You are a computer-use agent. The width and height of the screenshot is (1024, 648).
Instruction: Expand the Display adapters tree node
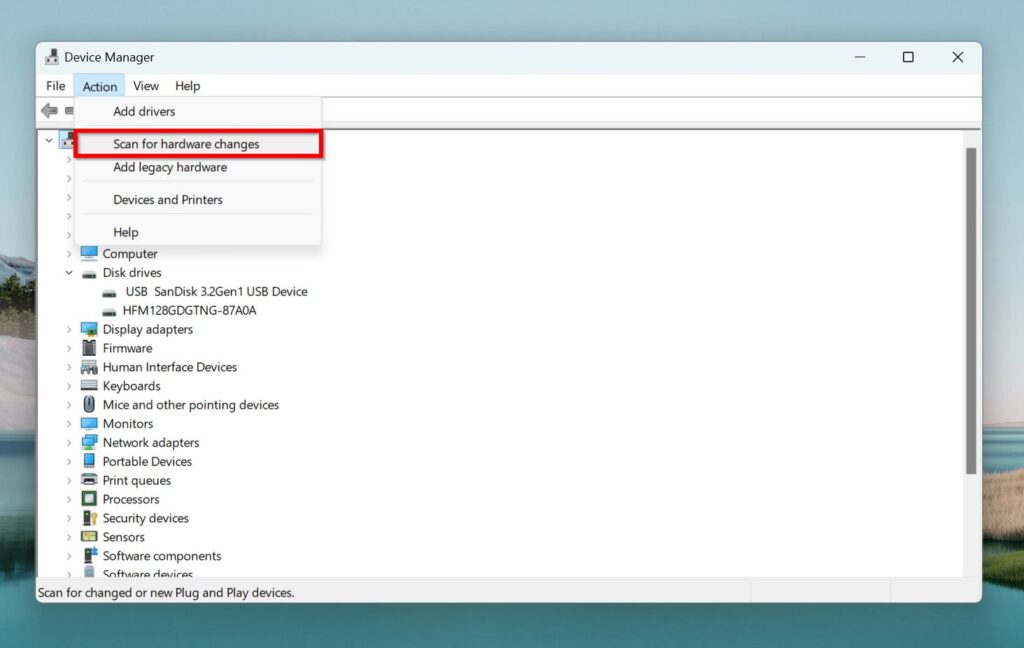point(69,329)
